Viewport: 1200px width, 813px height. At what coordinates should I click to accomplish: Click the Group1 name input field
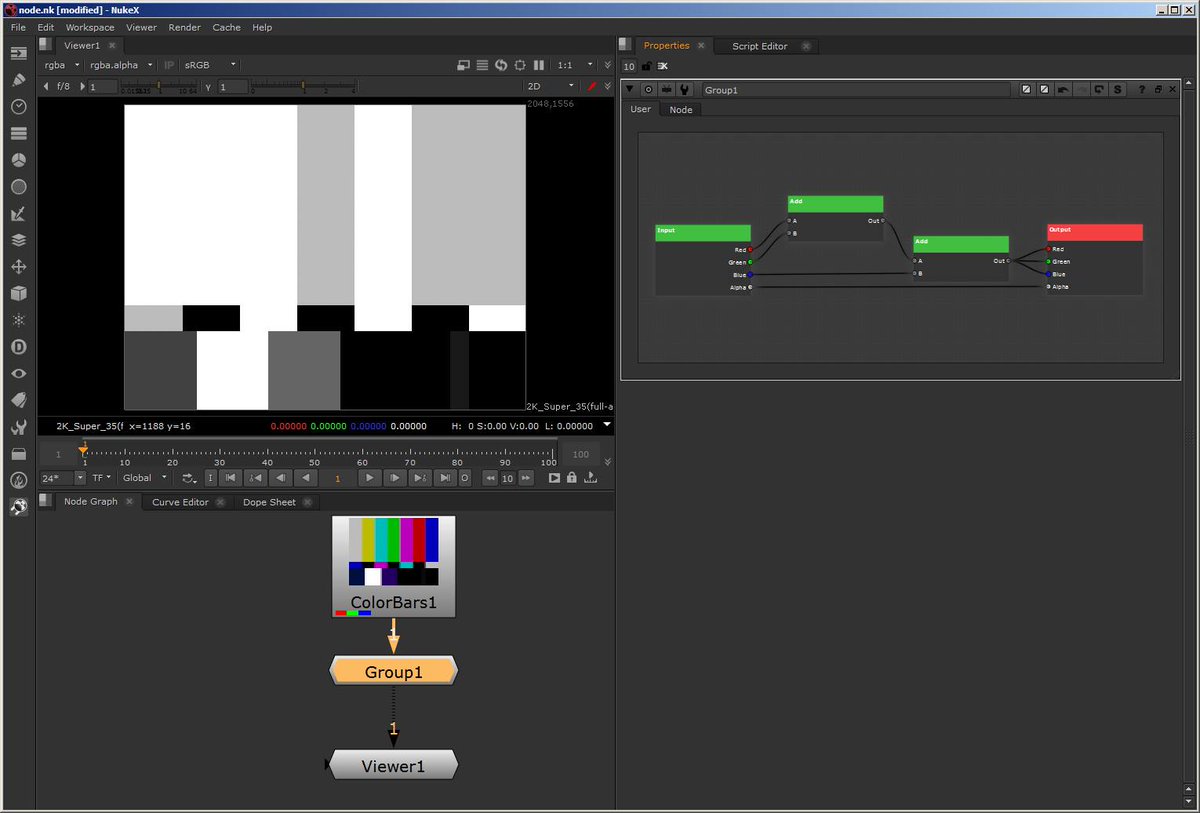point(856,90)
